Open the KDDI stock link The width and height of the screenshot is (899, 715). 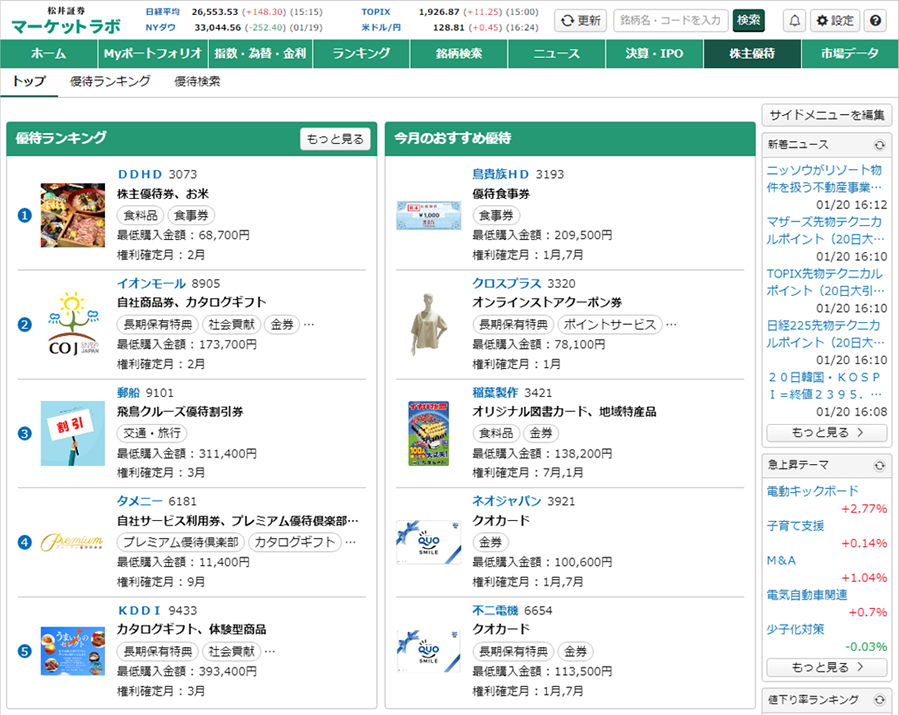click(x=139, y=611)
